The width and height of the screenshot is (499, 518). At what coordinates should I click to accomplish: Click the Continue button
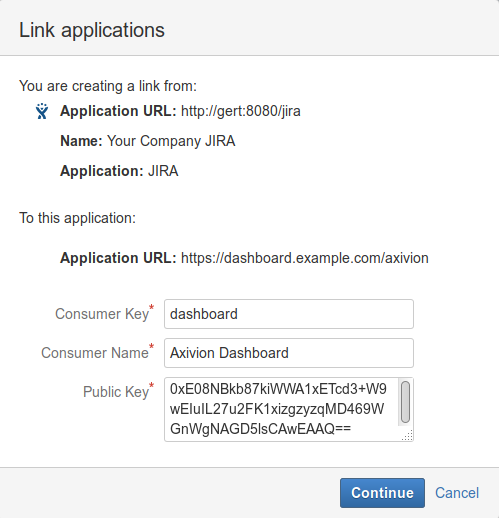[382, 493]
